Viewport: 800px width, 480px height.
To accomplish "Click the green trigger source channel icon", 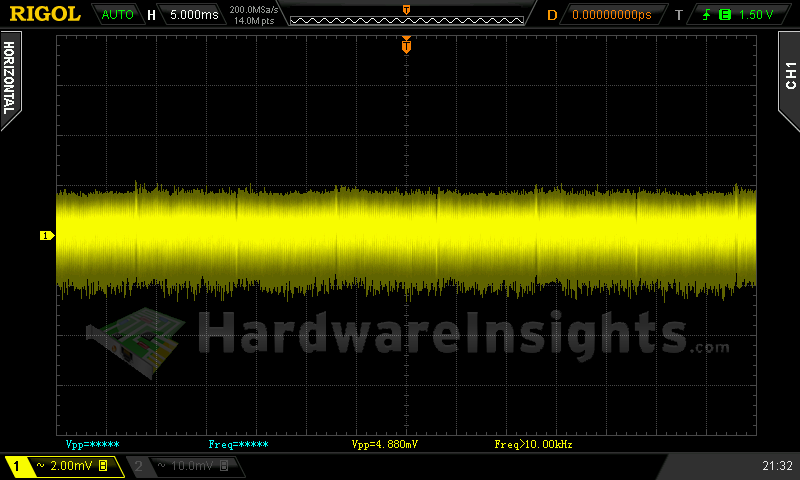I will (x=724, y=15).
